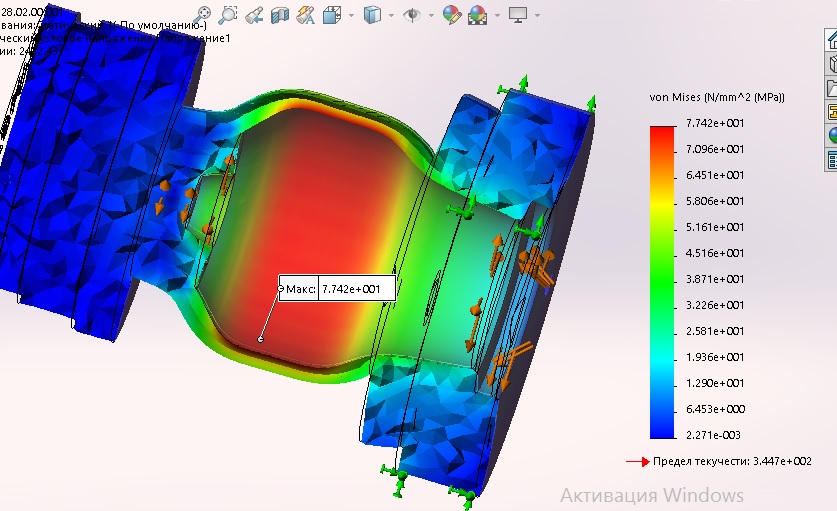Viewport: 837px width, 511px height.
Task: Activate the Section View tool
Action: [280, 15]
